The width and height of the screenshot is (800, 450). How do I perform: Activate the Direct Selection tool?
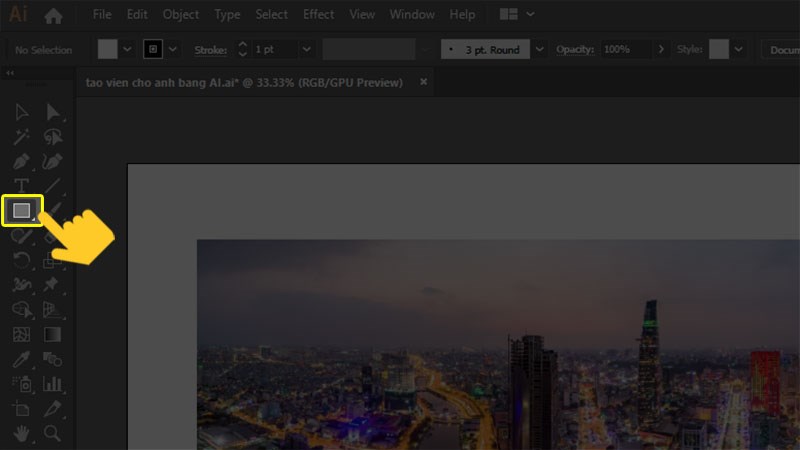pyautogui.click(x=52, y=112)
